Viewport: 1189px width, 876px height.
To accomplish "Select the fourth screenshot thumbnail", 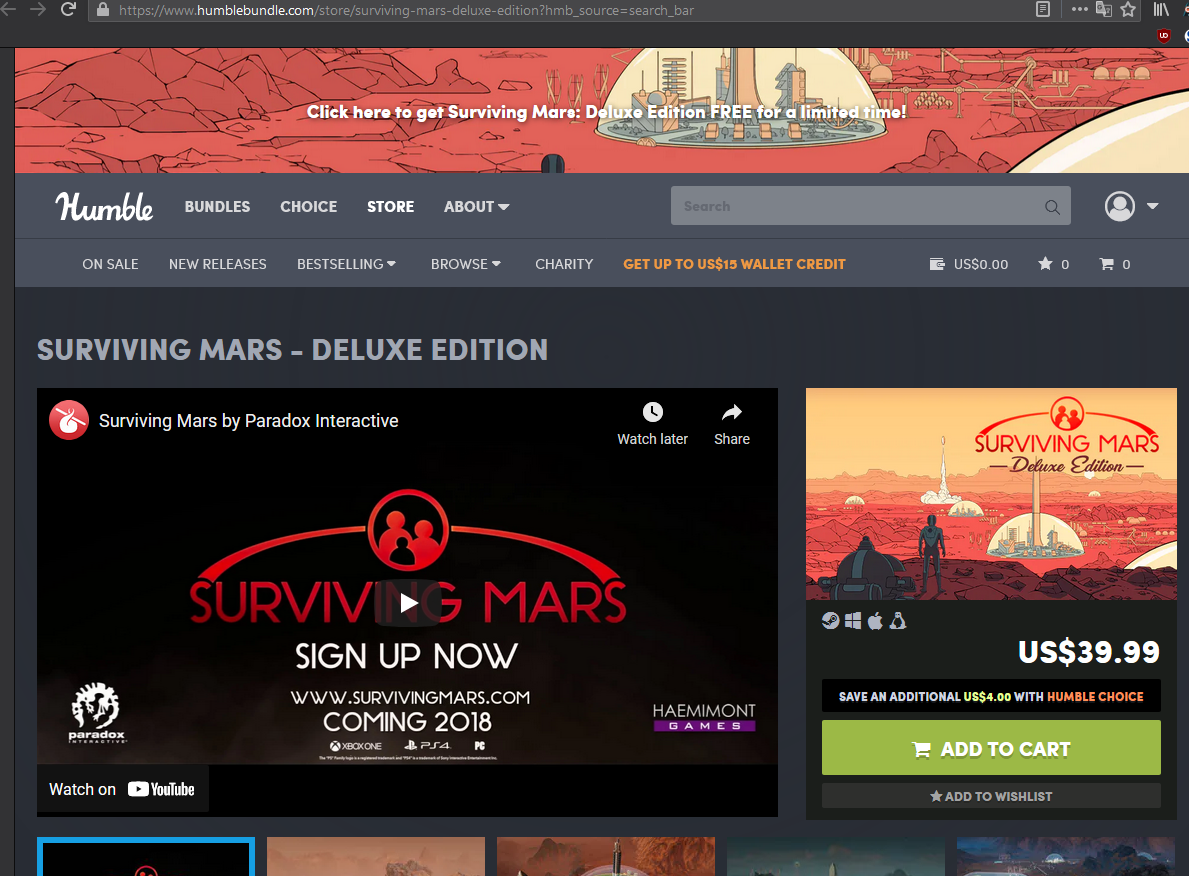I will pos(836,857).
